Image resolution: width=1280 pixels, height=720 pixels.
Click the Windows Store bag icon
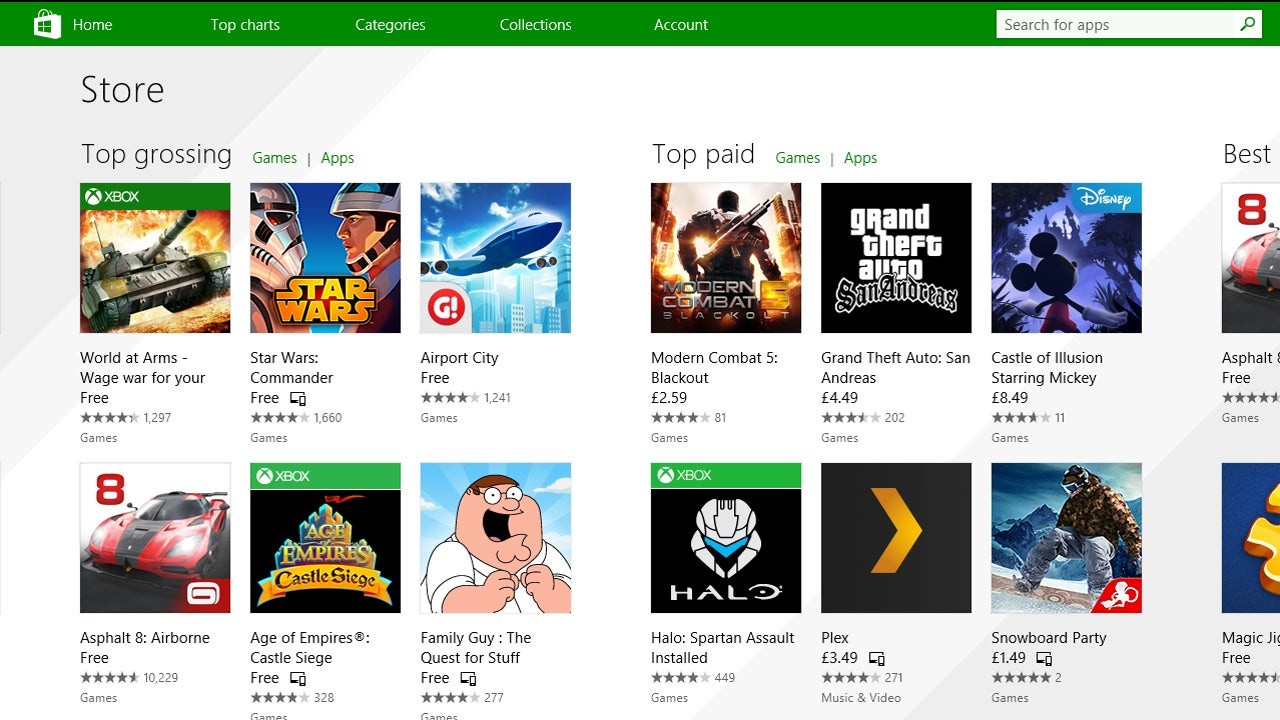click(x=47, y=24)
